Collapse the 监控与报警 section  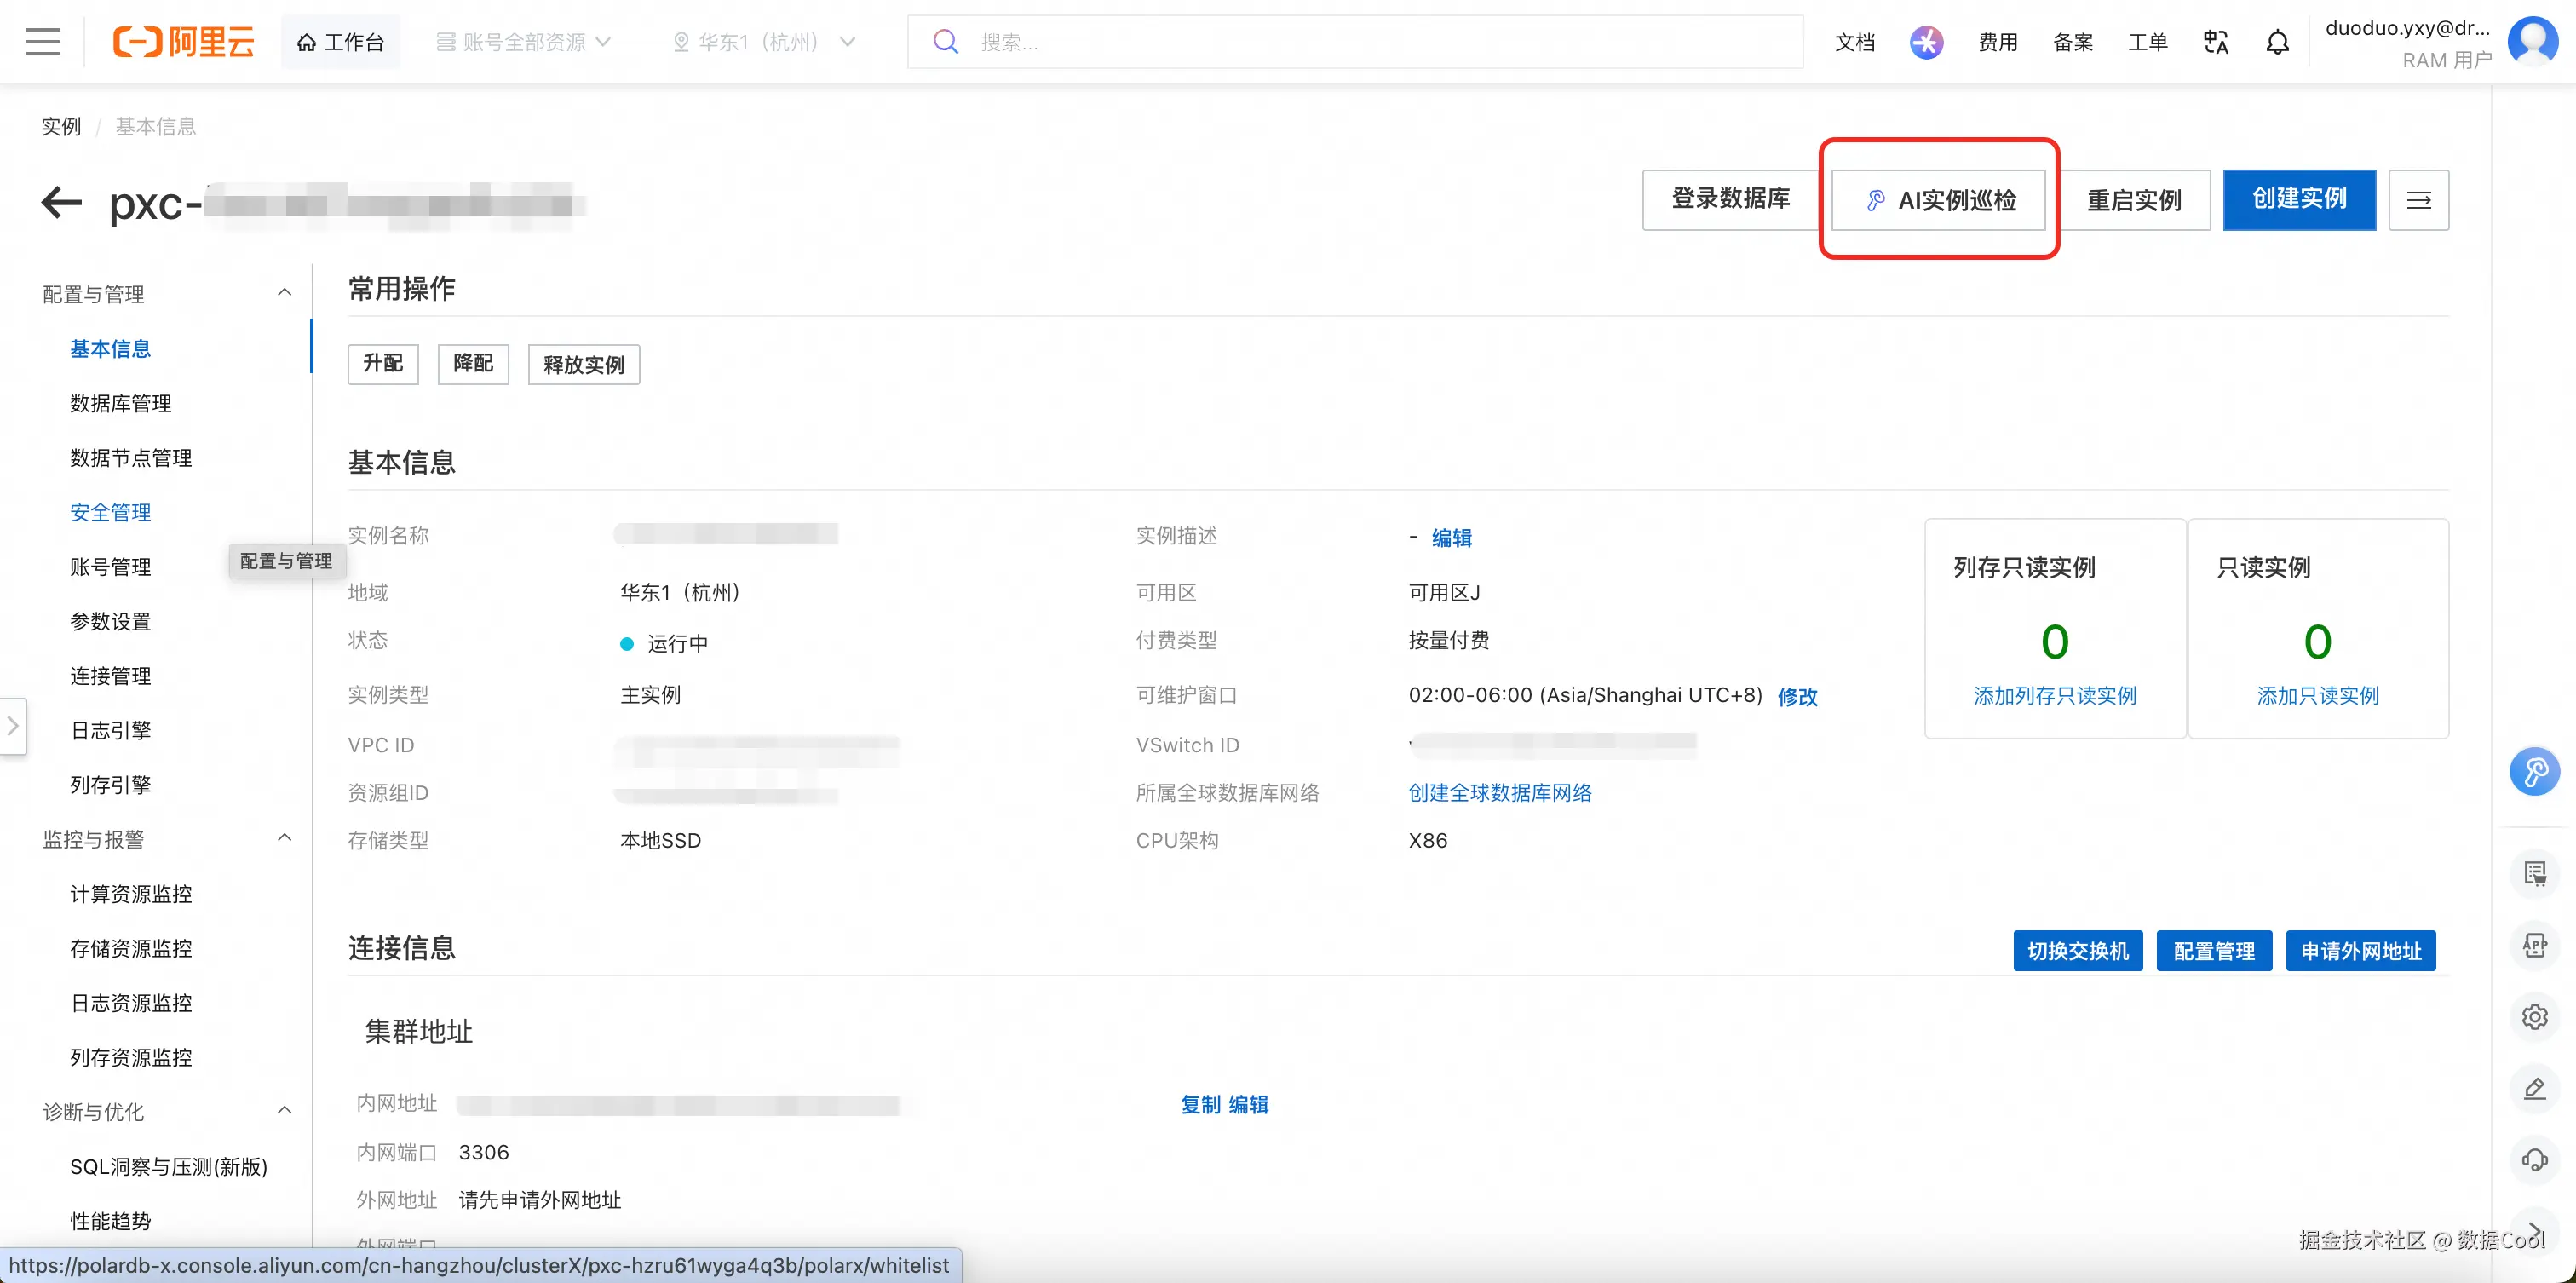coord(284,838)
